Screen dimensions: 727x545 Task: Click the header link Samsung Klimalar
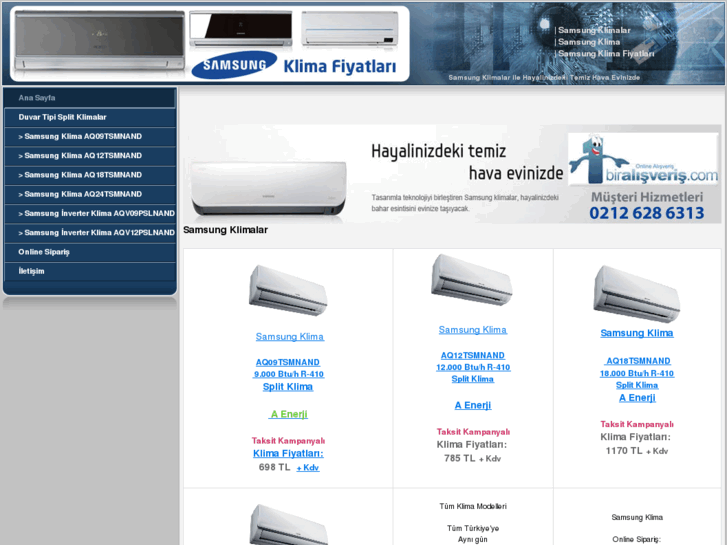point(594,30)
